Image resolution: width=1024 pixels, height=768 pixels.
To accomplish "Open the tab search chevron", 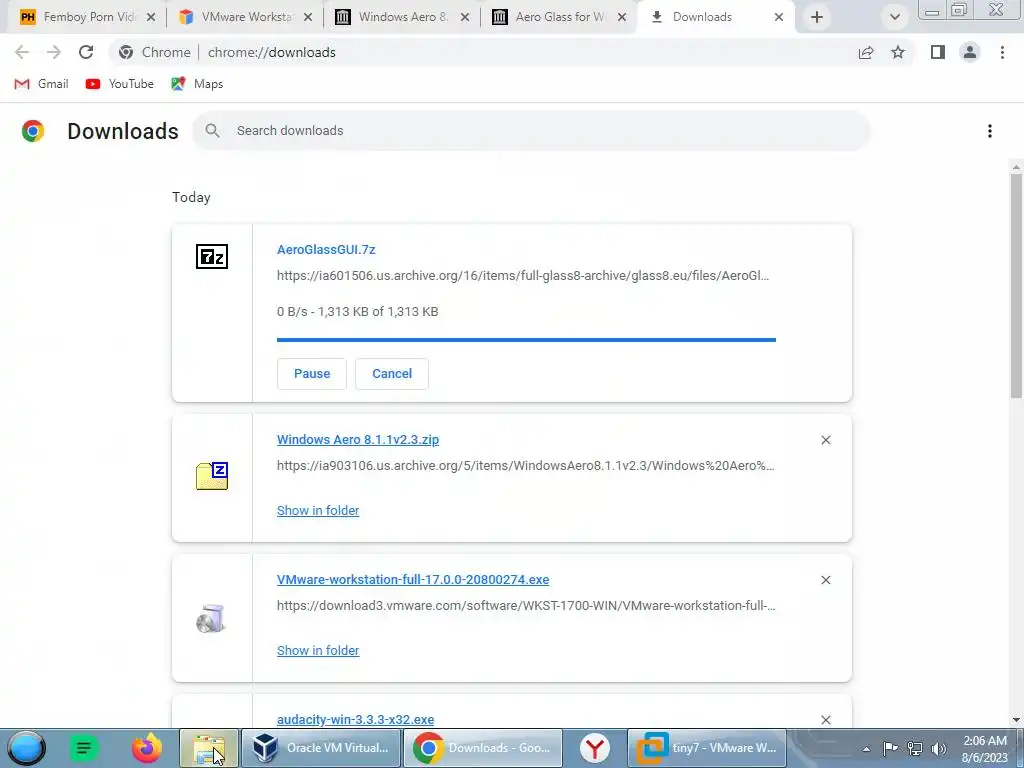I will click(x=895, y=17).
